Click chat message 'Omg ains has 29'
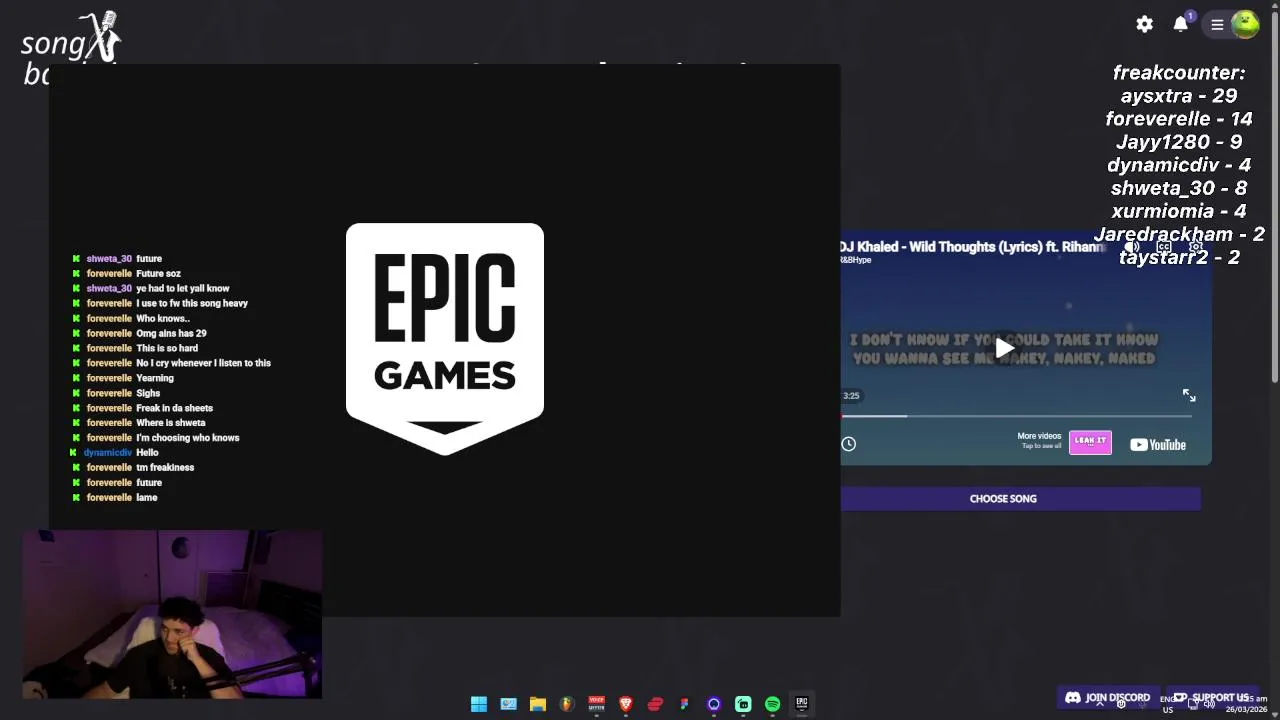Screen dimensions: 1280x720 click(x=139, y=333)
